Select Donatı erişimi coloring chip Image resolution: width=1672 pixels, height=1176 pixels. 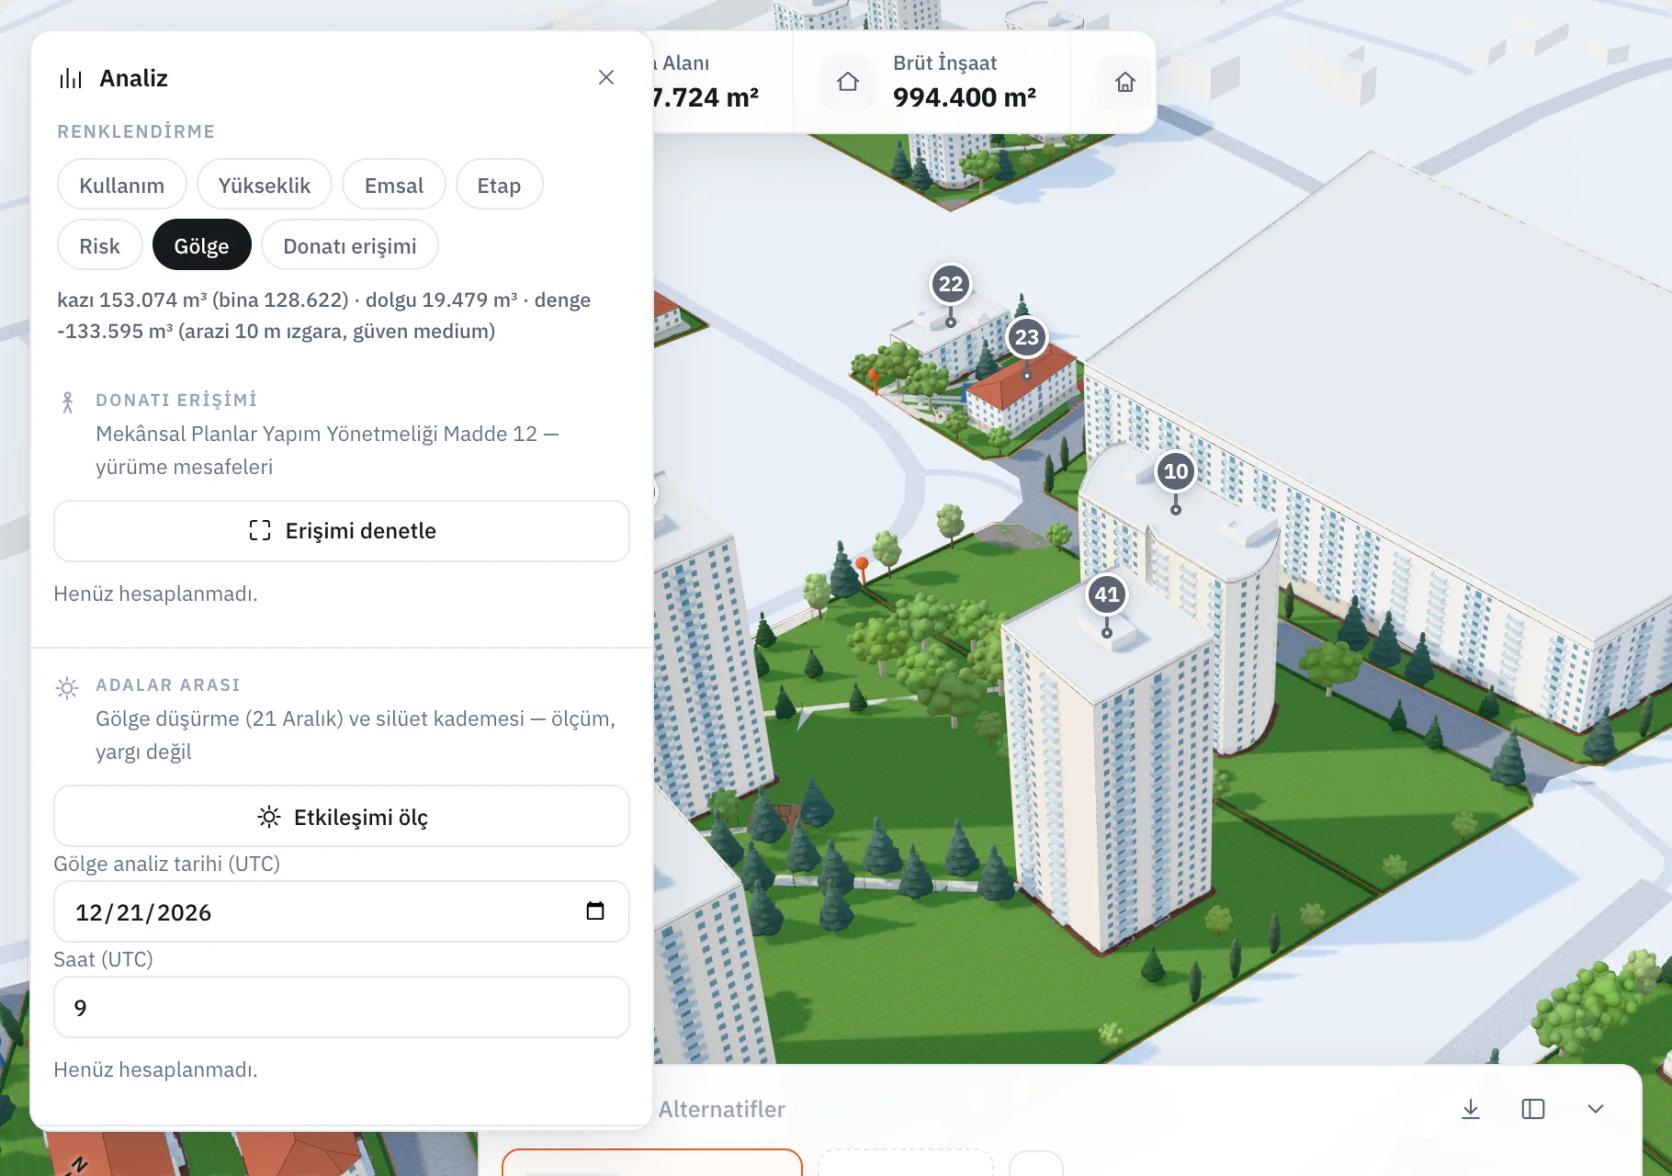click(x=350, y=245)
